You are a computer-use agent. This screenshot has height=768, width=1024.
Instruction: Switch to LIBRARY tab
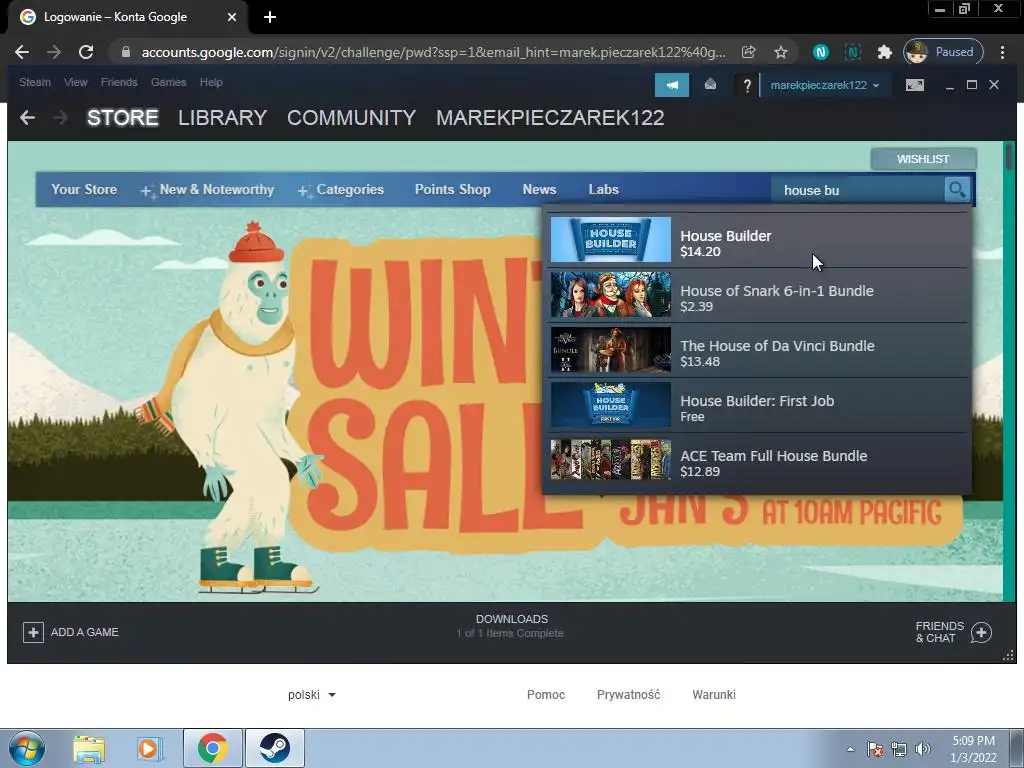click(x=222, y=118)
